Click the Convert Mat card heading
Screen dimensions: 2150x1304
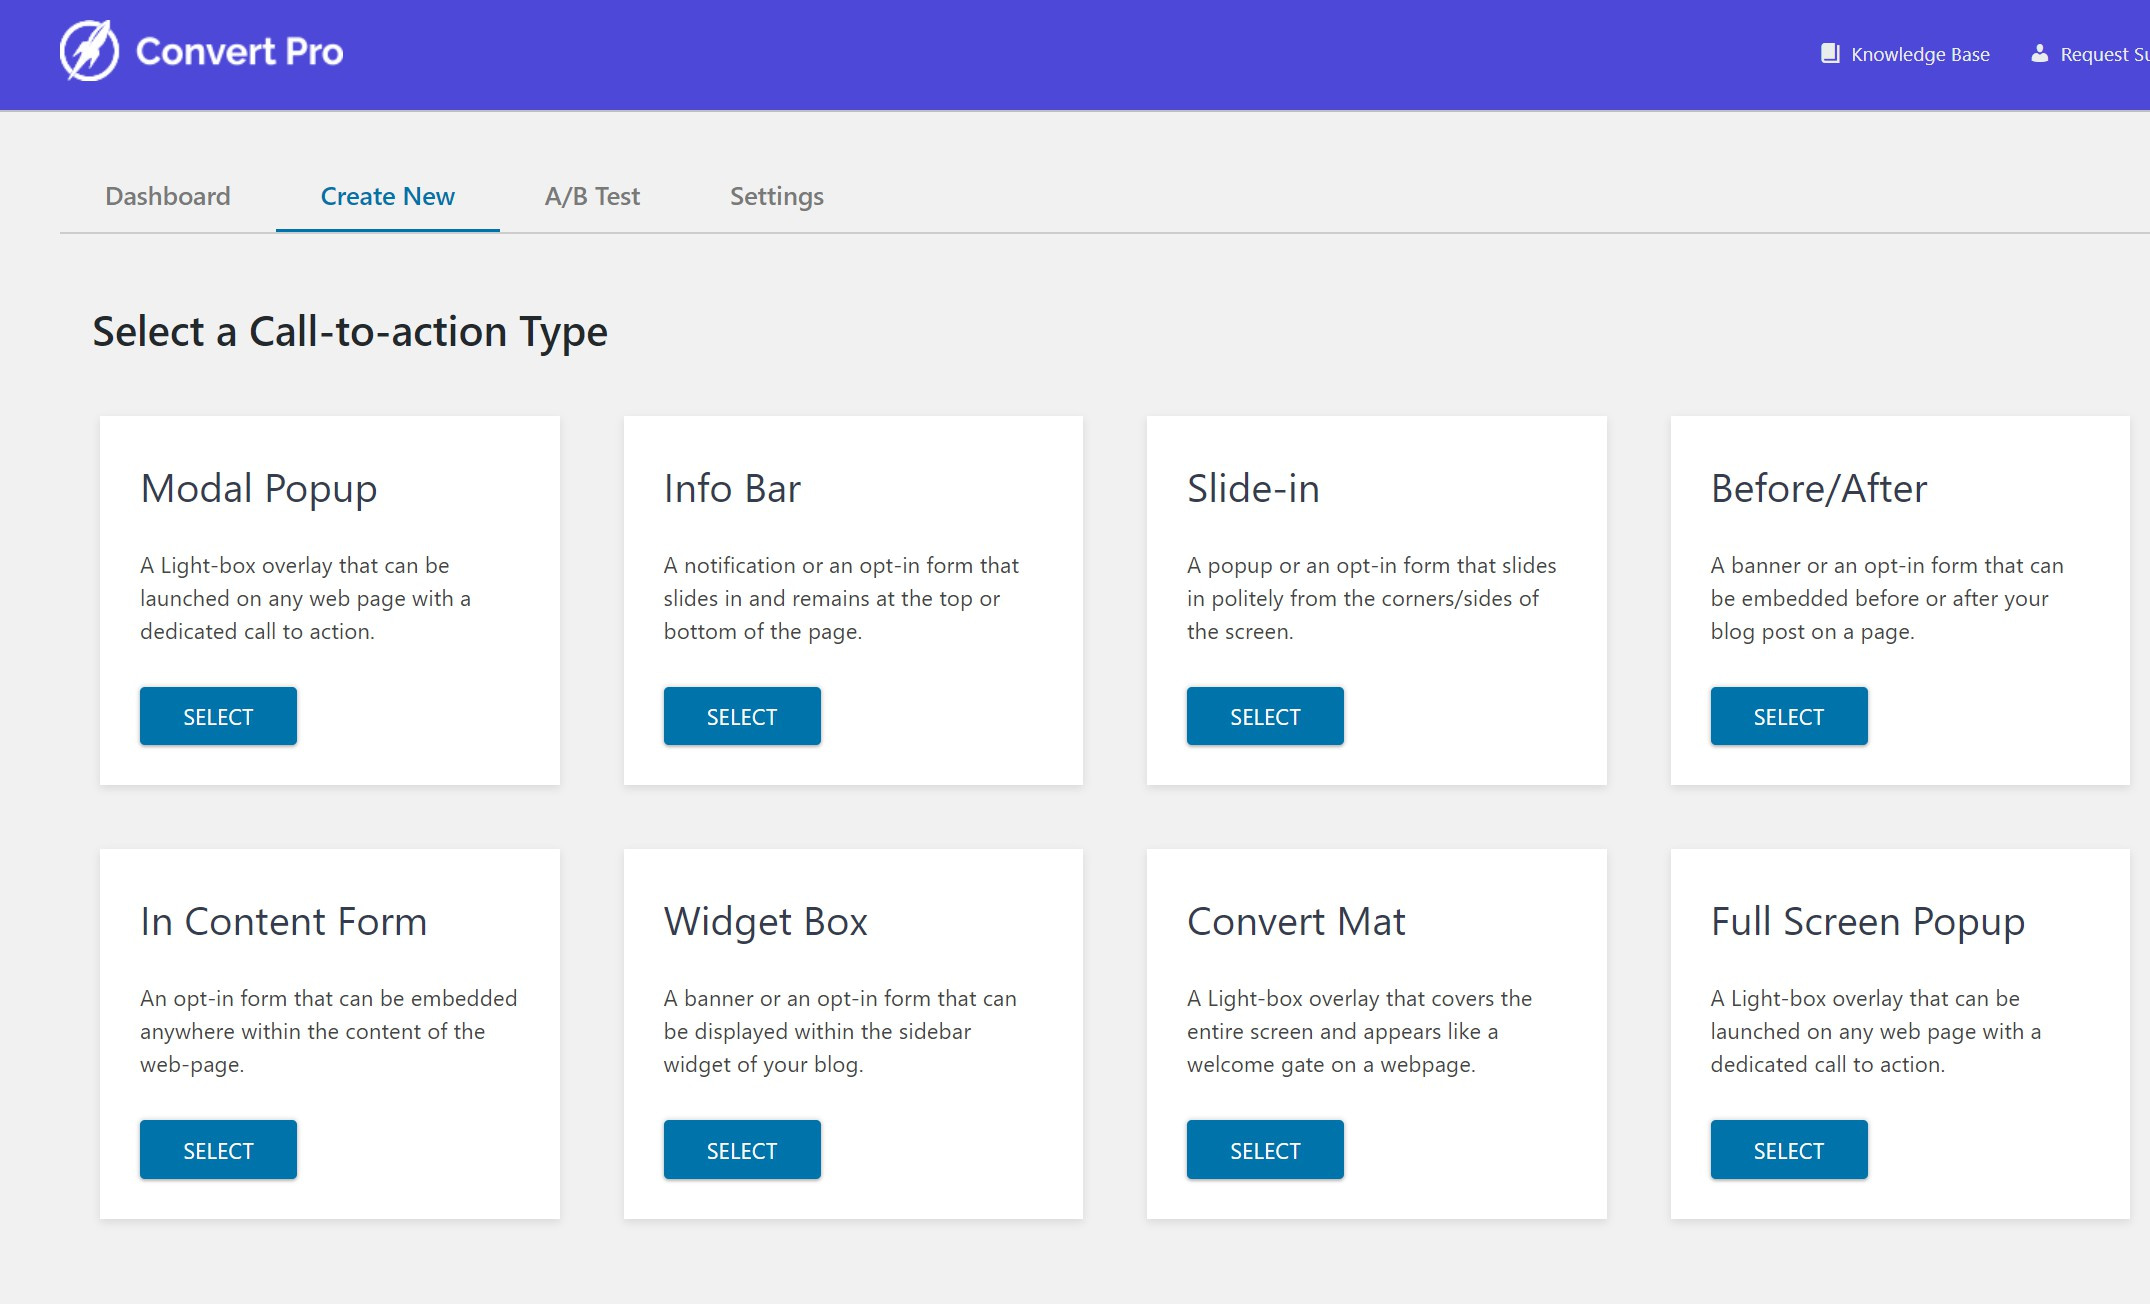point(1296,921)
